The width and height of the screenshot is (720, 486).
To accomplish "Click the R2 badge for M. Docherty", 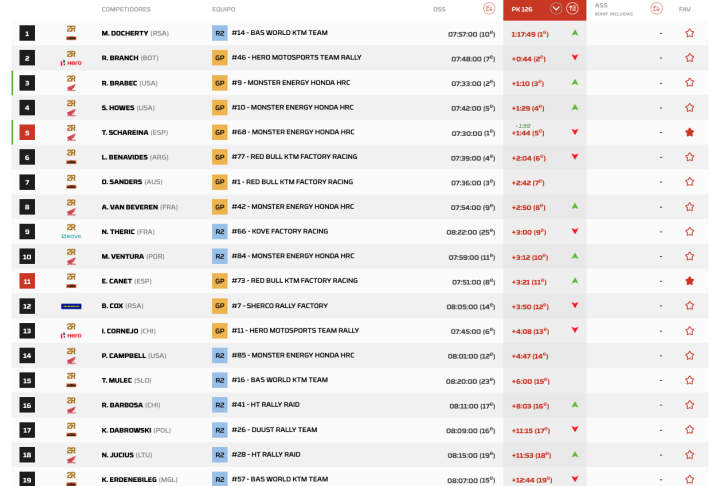I will point(219,33).
